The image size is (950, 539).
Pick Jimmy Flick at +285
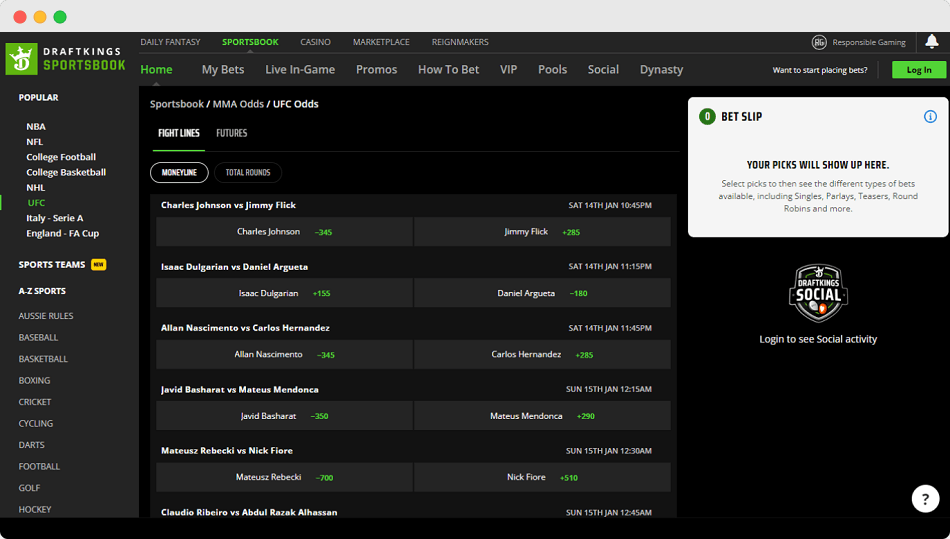point(542,231)
